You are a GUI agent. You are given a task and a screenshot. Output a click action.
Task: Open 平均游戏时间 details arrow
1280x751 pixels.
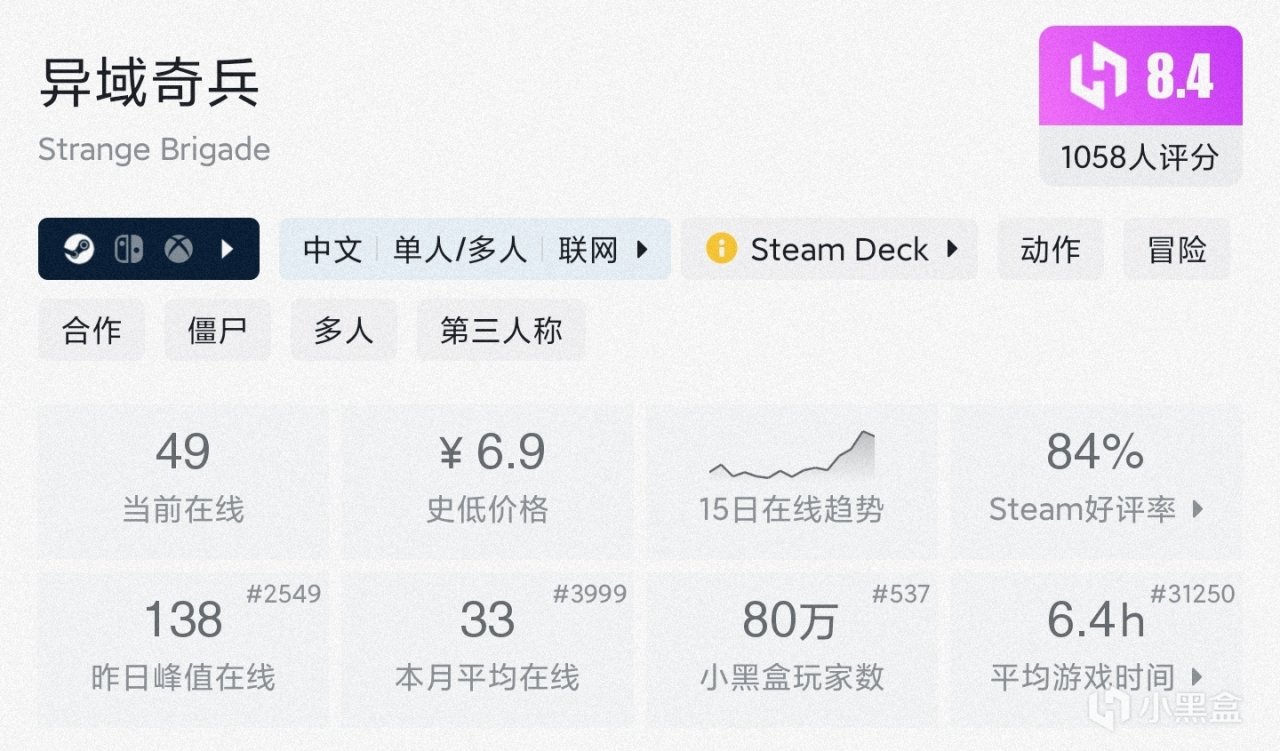click(x=1197, y=678)
